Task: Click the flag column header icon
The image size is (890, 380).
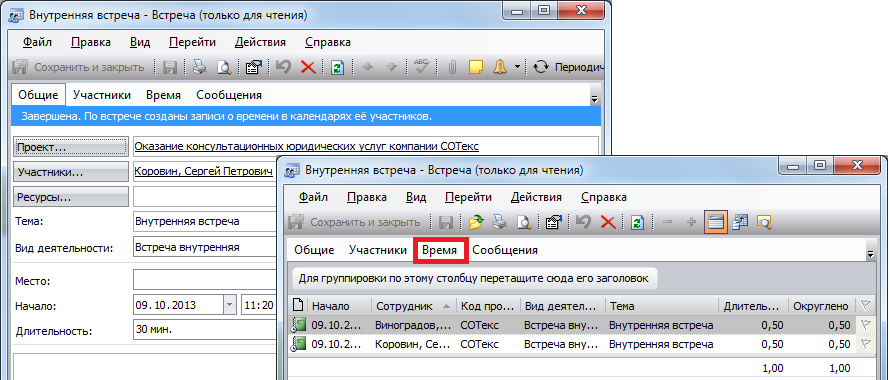Action: click(865, 306)
